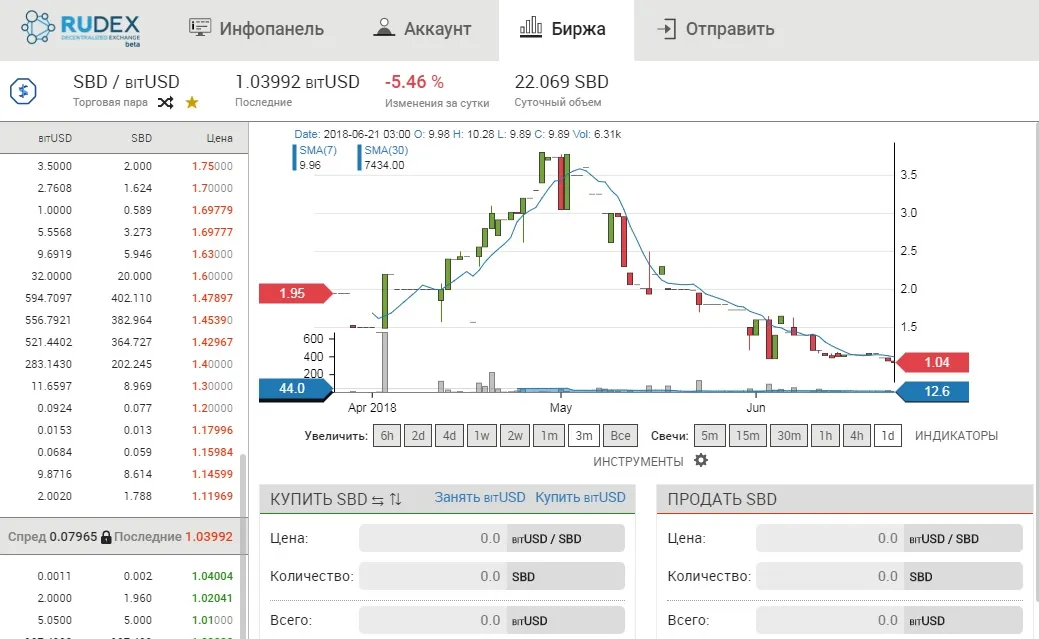Click the blue 44.0 volume marker

295,388
